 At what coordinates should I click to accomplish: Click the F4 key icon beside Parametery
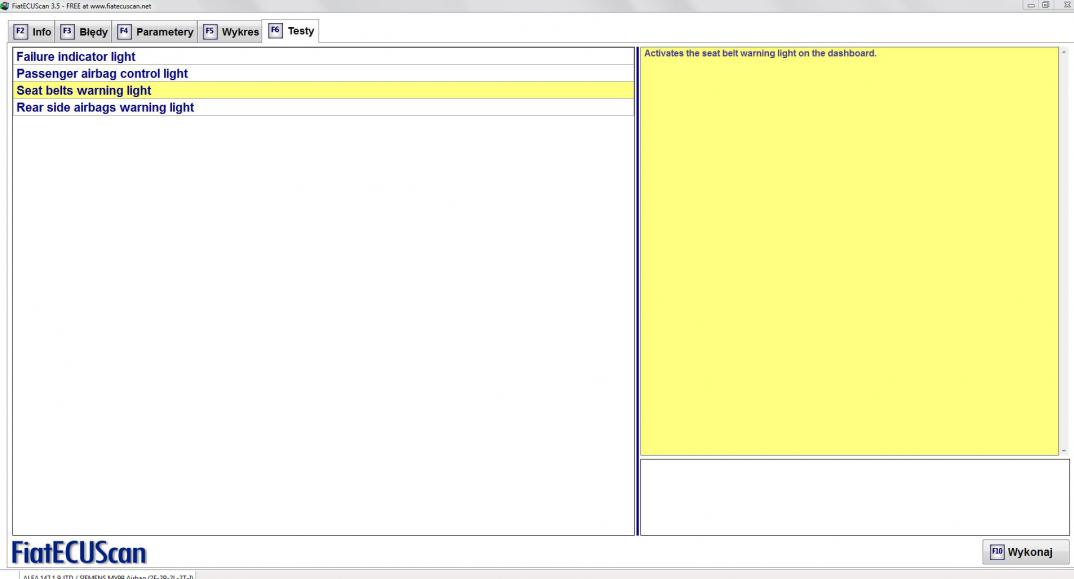[124, 32]
